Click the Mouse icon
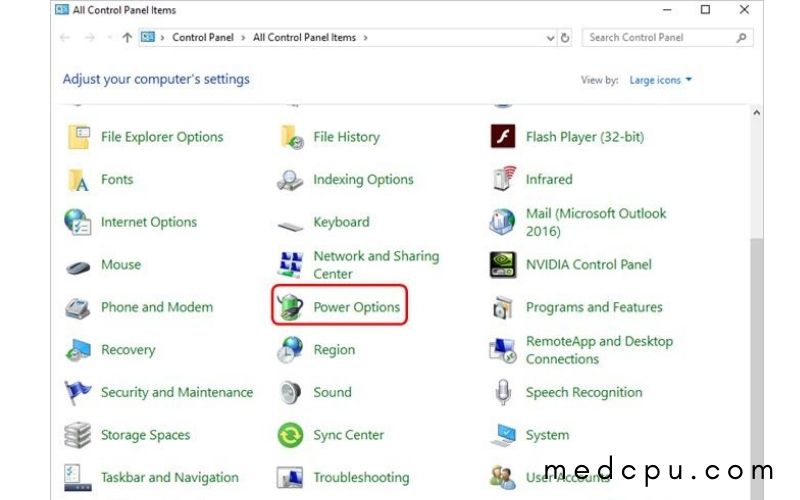800x500 pixels. click(78, 267)
